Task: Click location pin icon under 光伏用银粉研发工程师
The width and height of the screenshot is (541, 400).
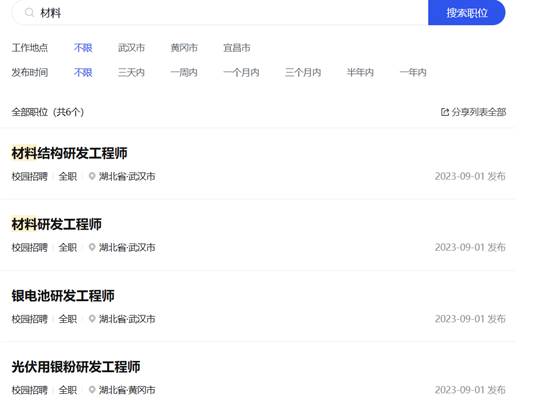Action: (92, 390)
